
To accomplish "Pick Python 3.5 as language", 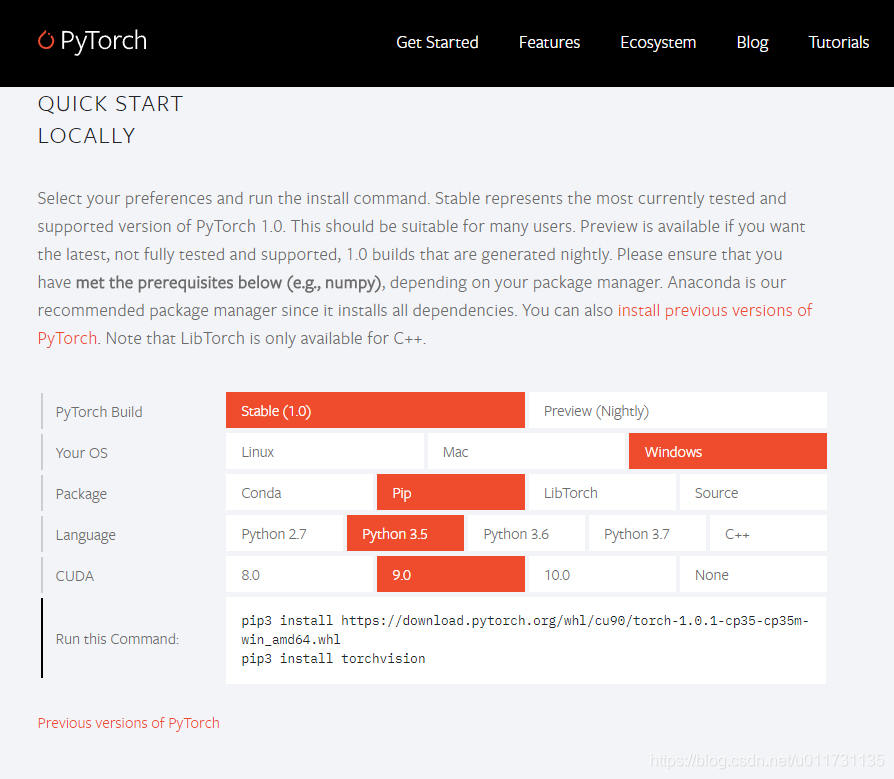I will tap(405, 533).
